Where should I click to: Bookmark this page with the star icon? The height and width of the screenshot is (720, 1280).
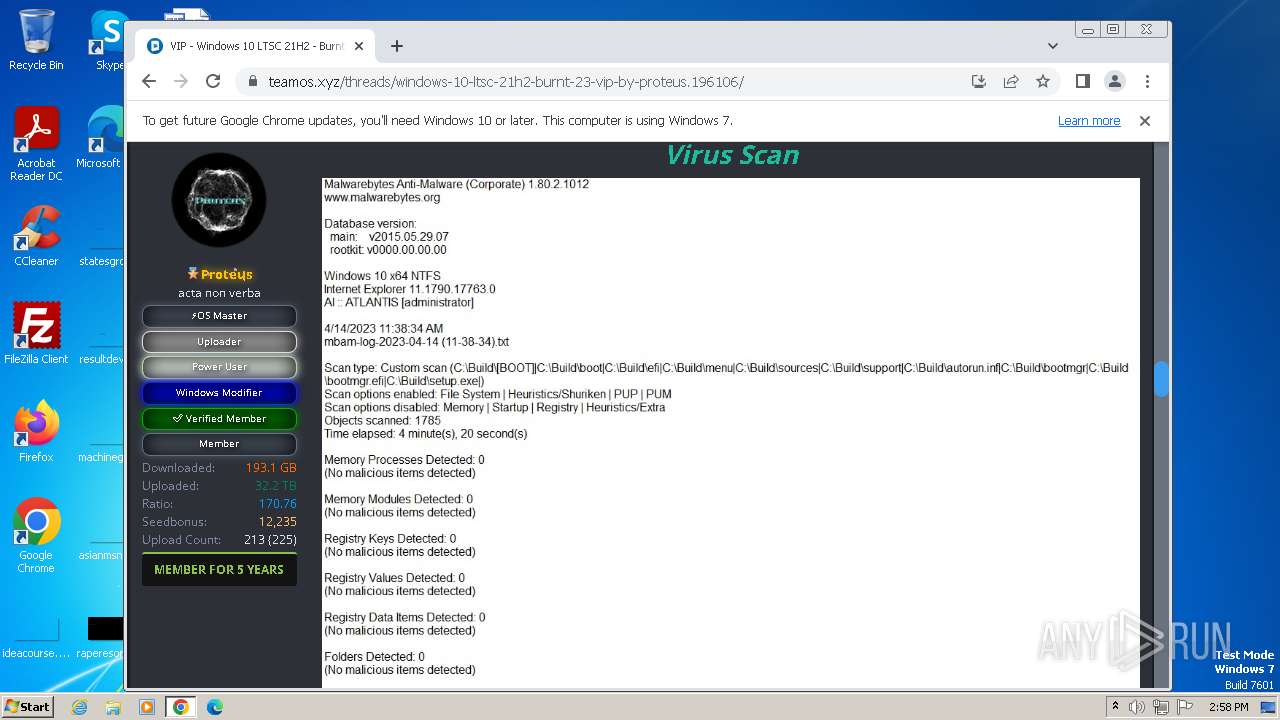pos(1043,82)
